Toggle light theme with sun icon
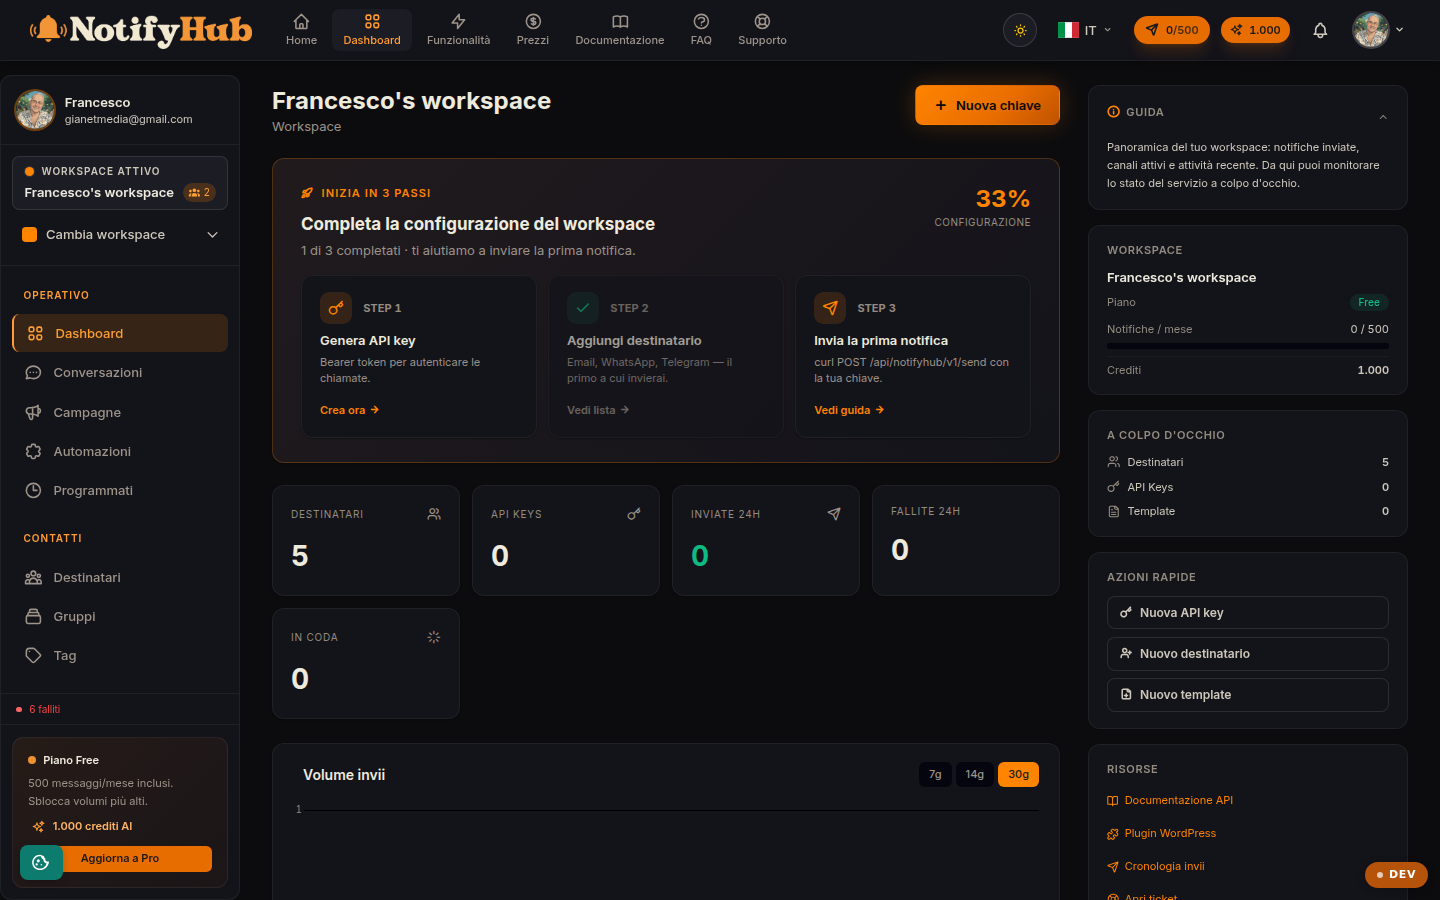1440x900 pixels. pyautogui.click(x=1020, y=30)
